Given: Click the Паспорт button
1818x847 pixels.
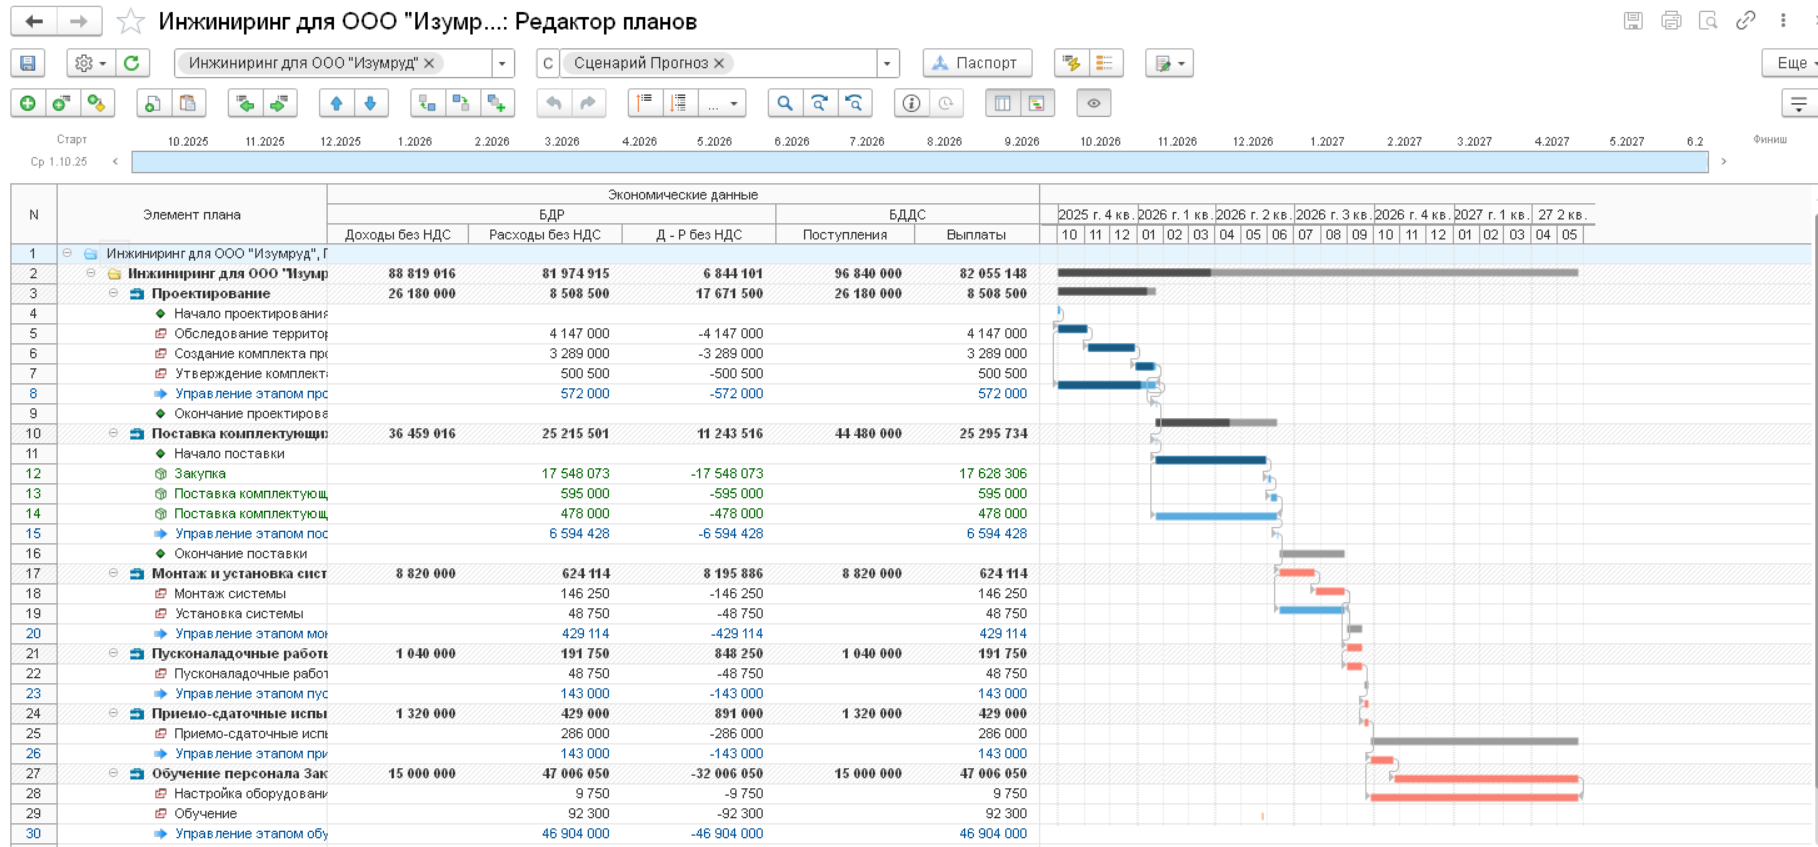Looking at the screenshot, I should 976,63.
